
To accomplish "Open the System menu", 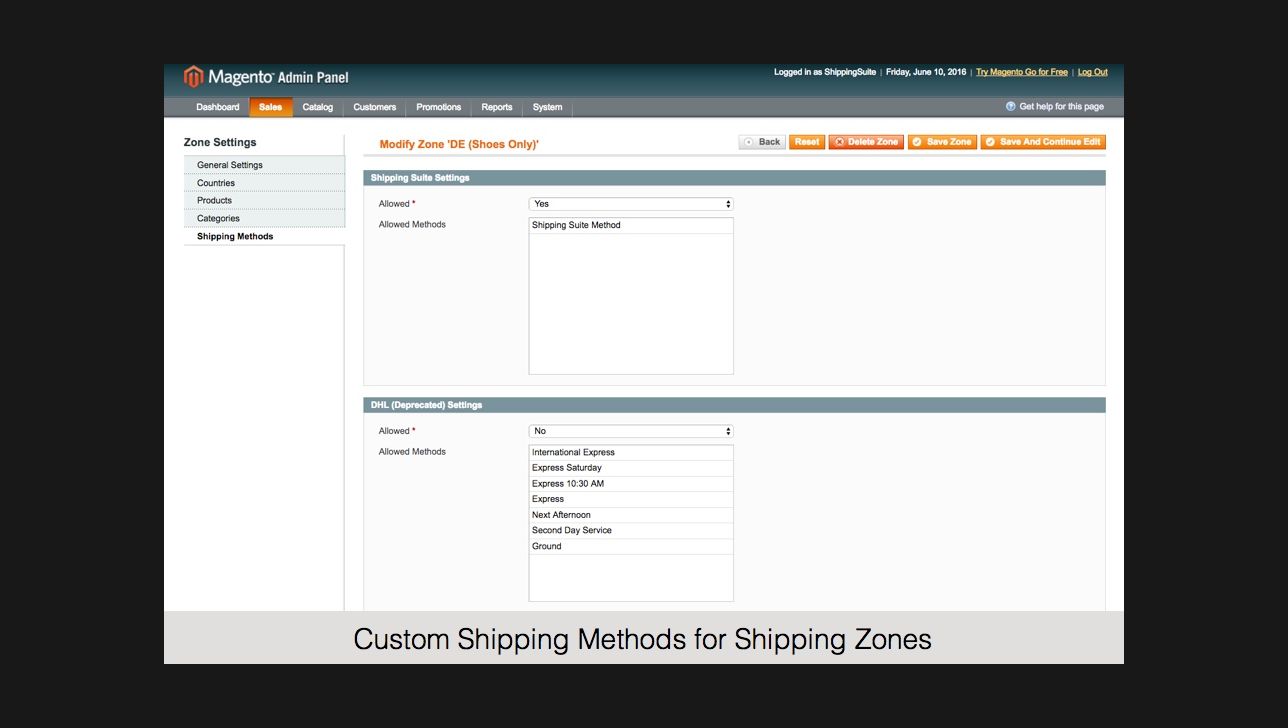I will [x=547, y=107].
